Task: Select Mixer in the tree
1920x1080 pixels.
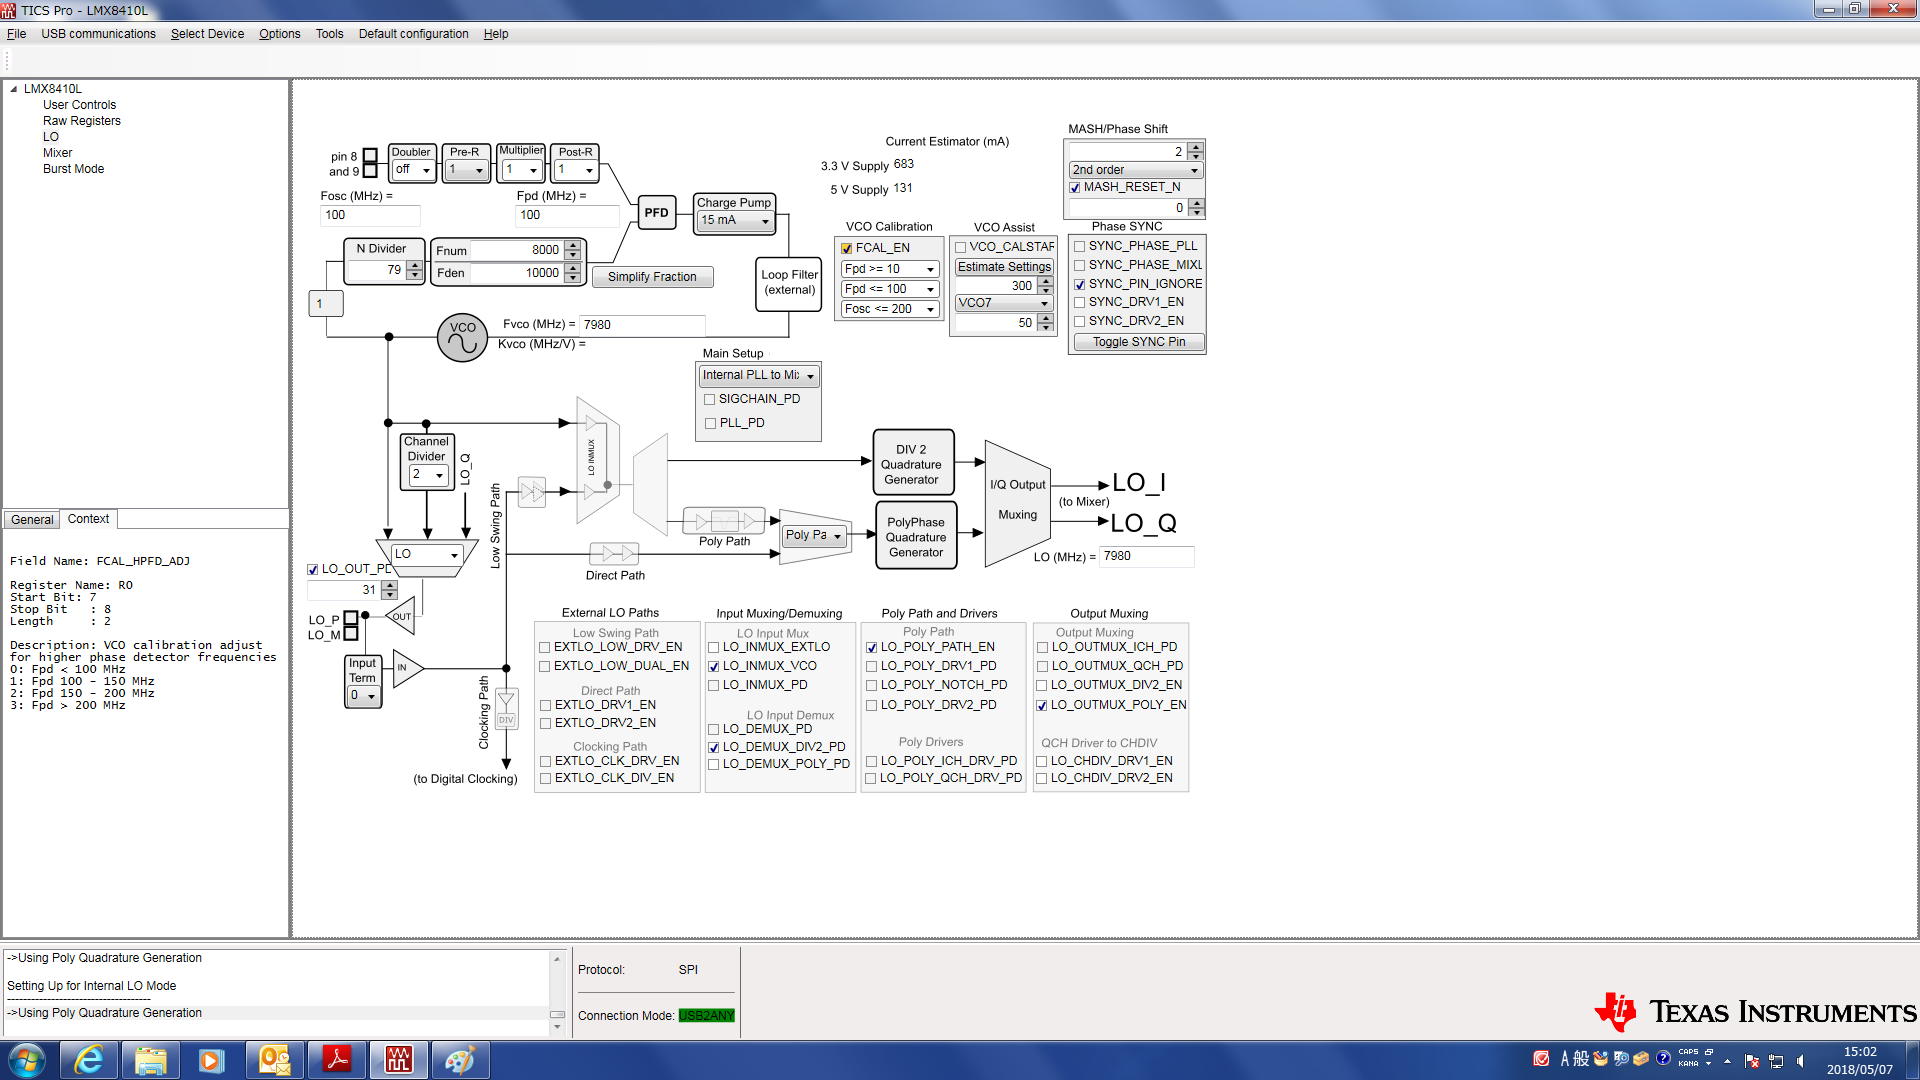Action: pos(57,153)
